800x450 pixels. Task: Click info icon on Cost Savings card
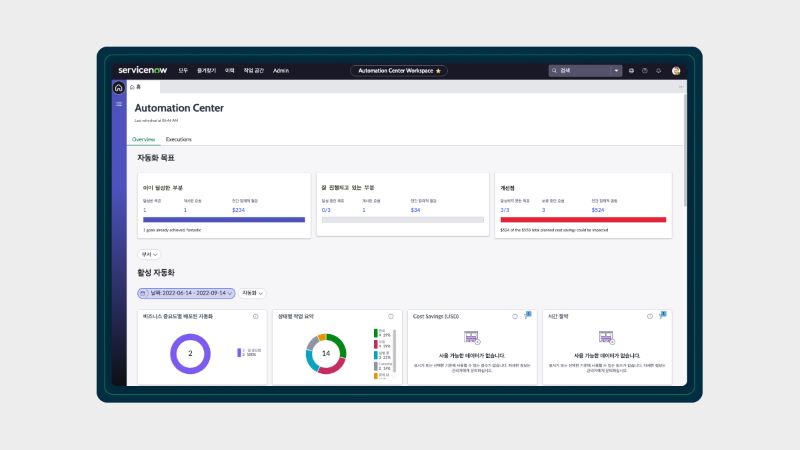515,316
